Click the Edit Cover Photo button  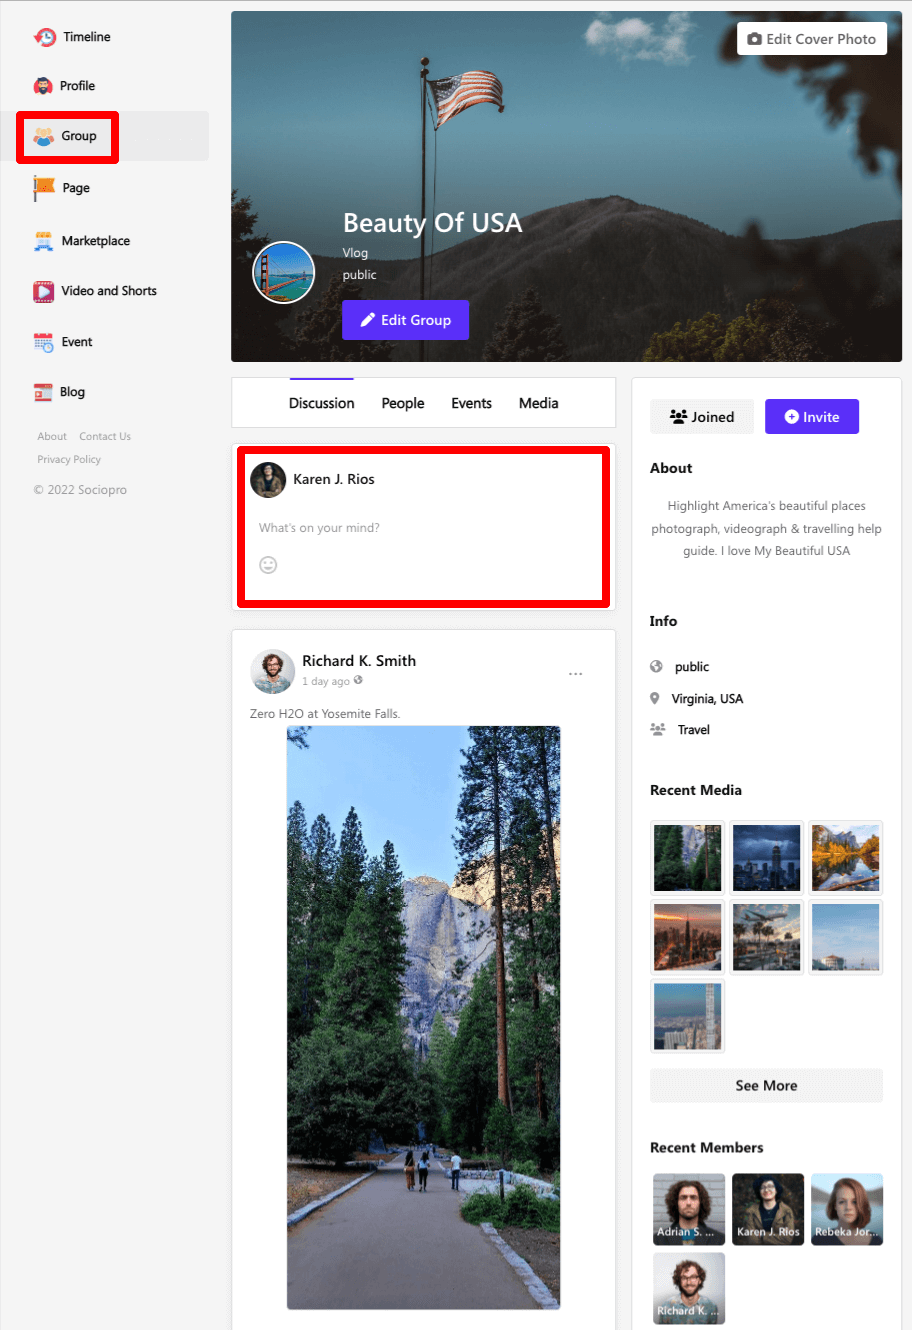[x=811, y=39]
